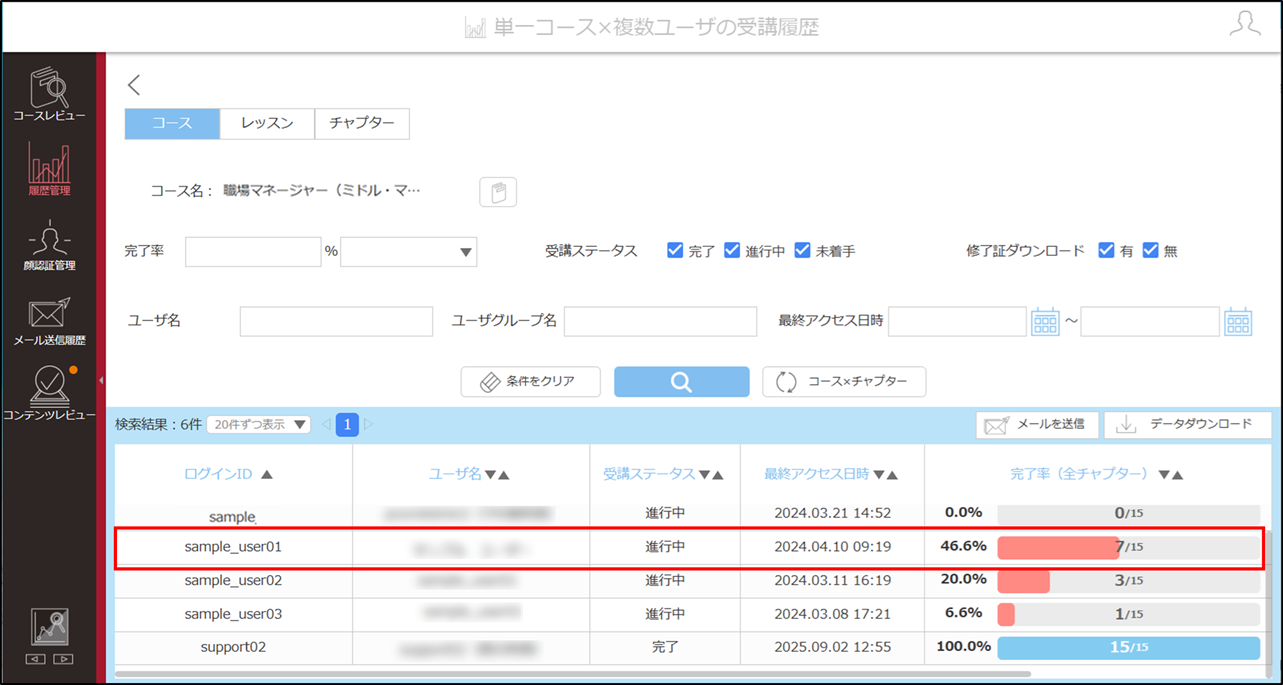Open コンテンツレビュー in the sidebar
The image size is (1283, 685).
tap(49, 394)
